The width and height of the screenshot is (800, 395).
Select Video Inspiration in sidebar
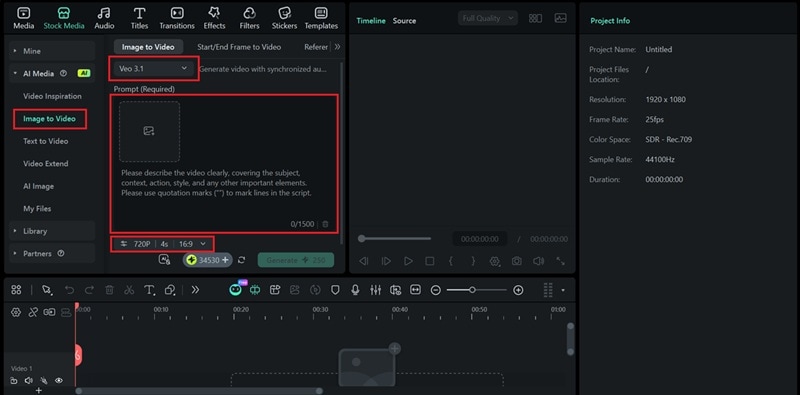tap(52, 96)
